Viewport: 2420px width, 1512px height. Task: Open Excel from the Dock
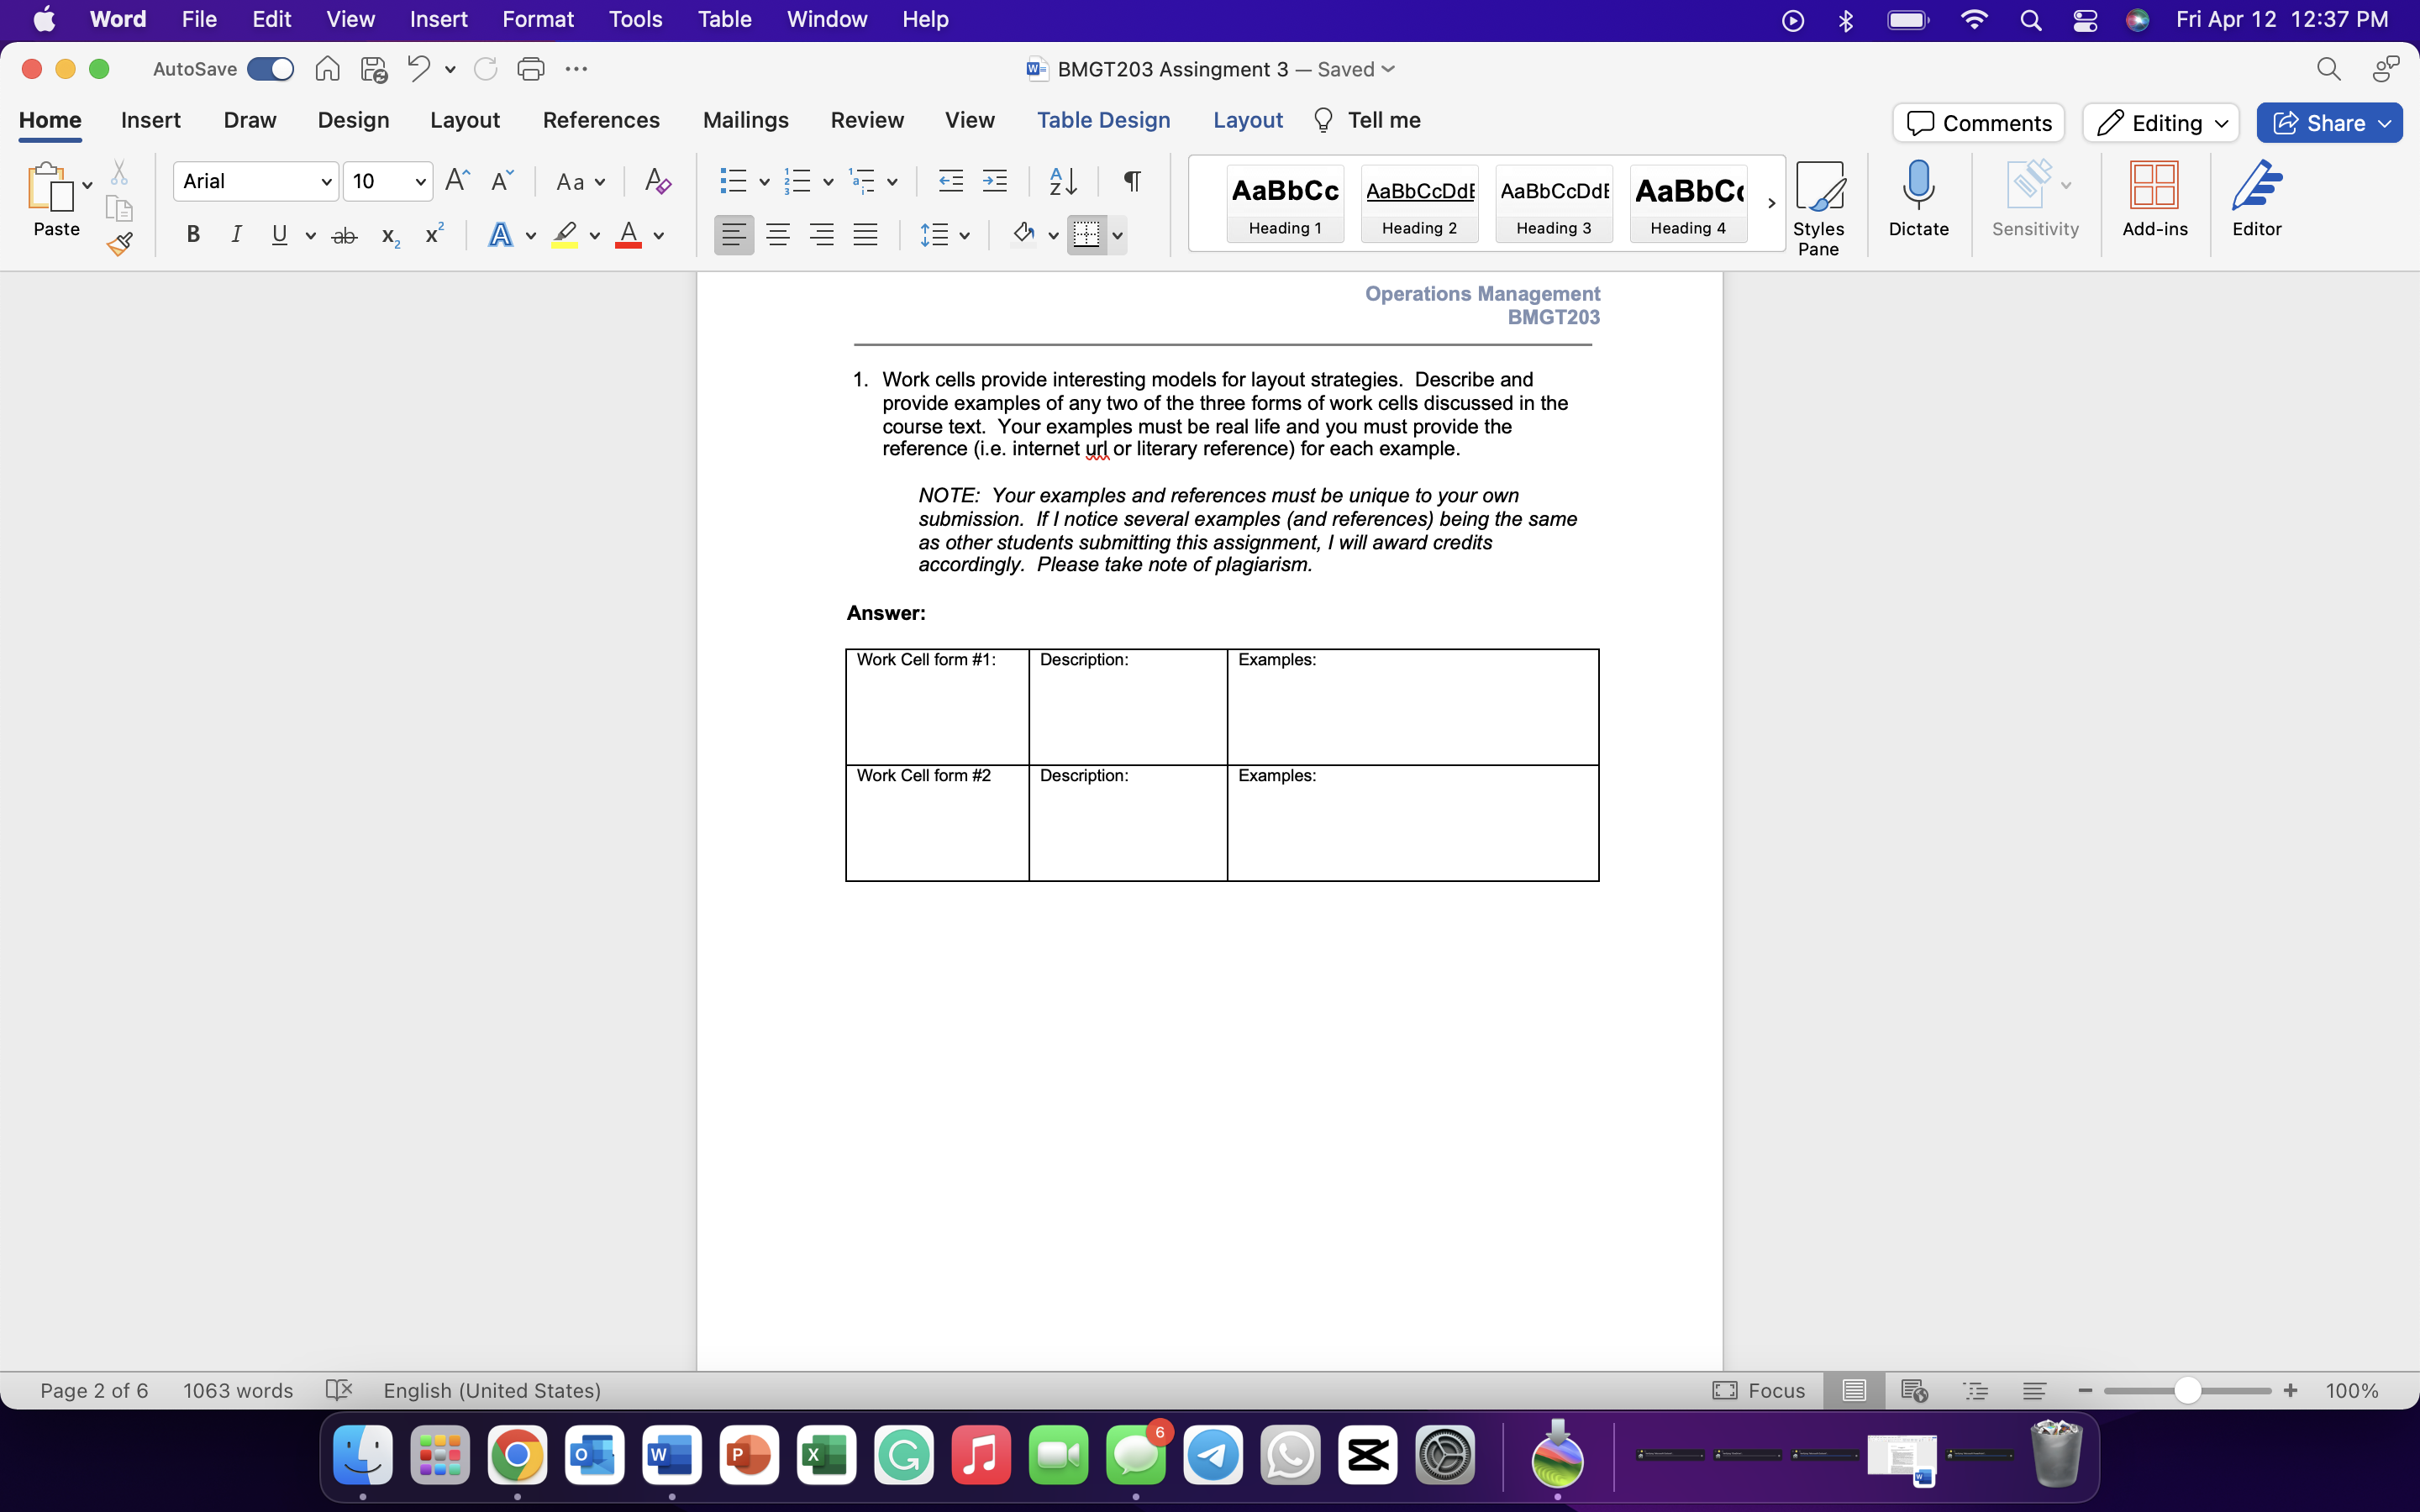(x=826, y=1455)
